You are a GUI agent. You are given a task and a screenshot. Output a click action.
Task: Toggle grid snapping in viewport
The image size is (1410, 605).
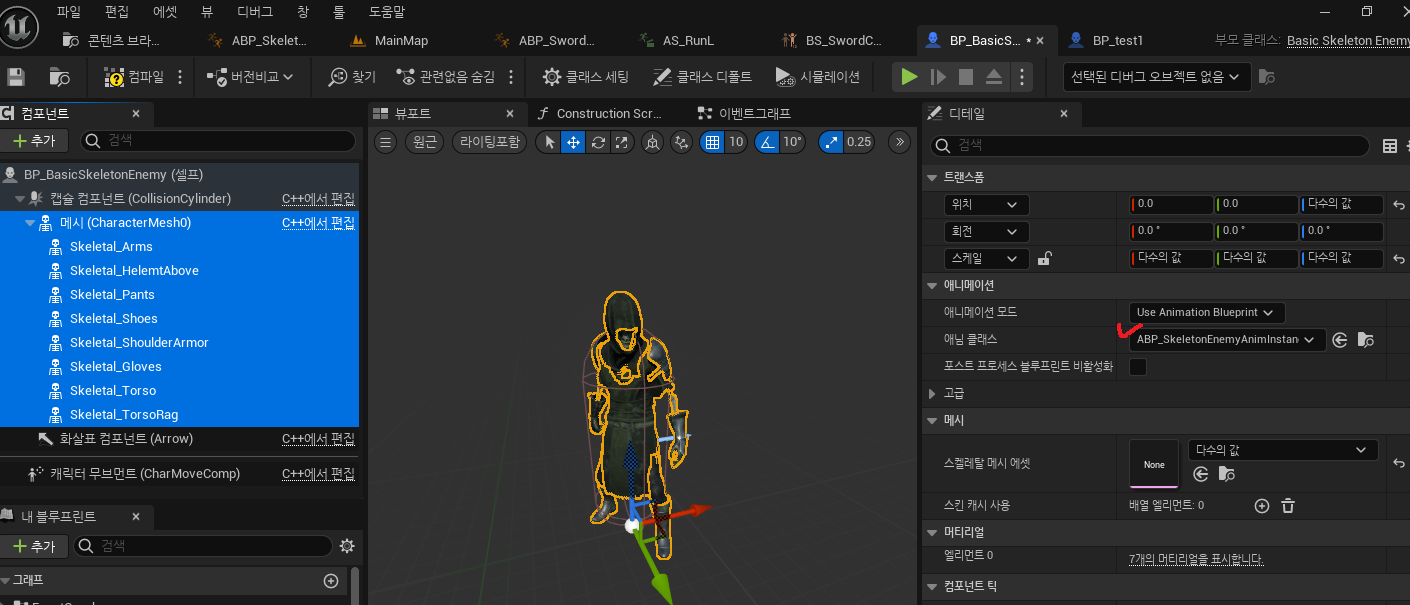(x=712, y=142)
